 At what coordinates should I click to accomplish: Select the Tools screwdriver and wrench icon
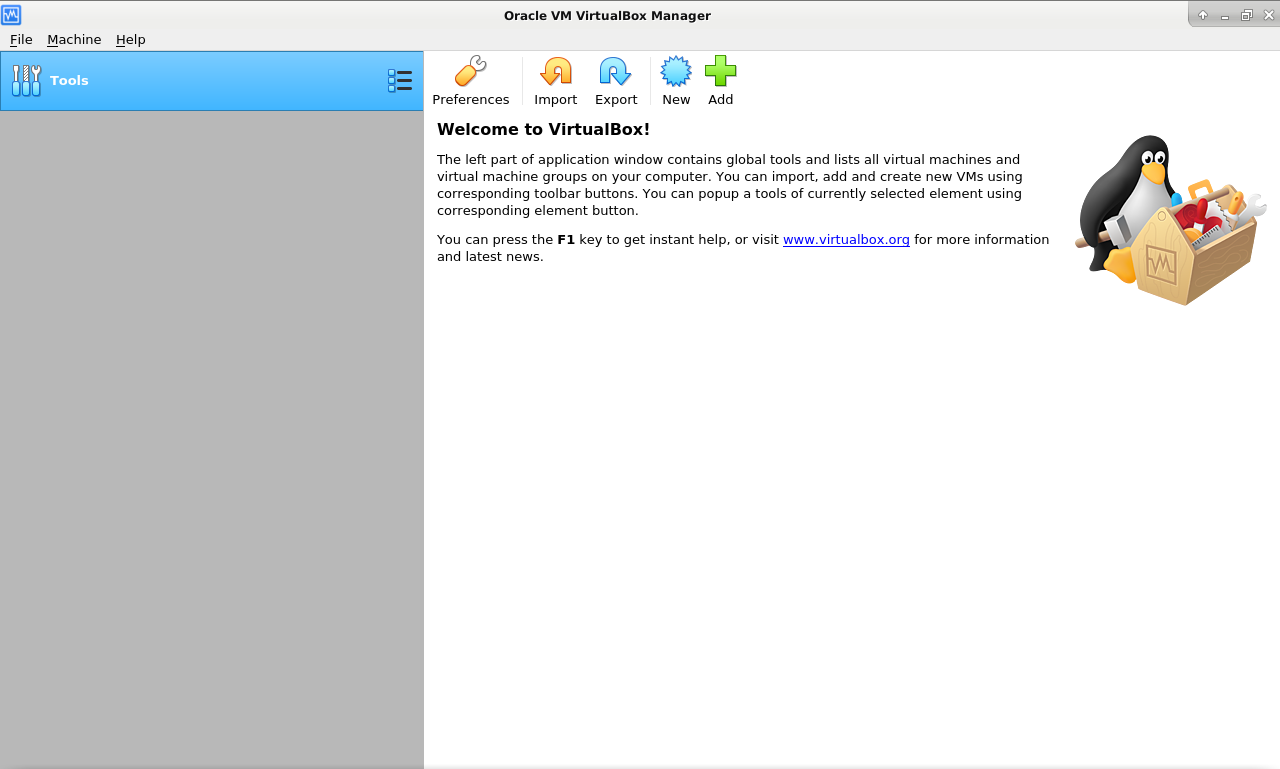[27, 81]
